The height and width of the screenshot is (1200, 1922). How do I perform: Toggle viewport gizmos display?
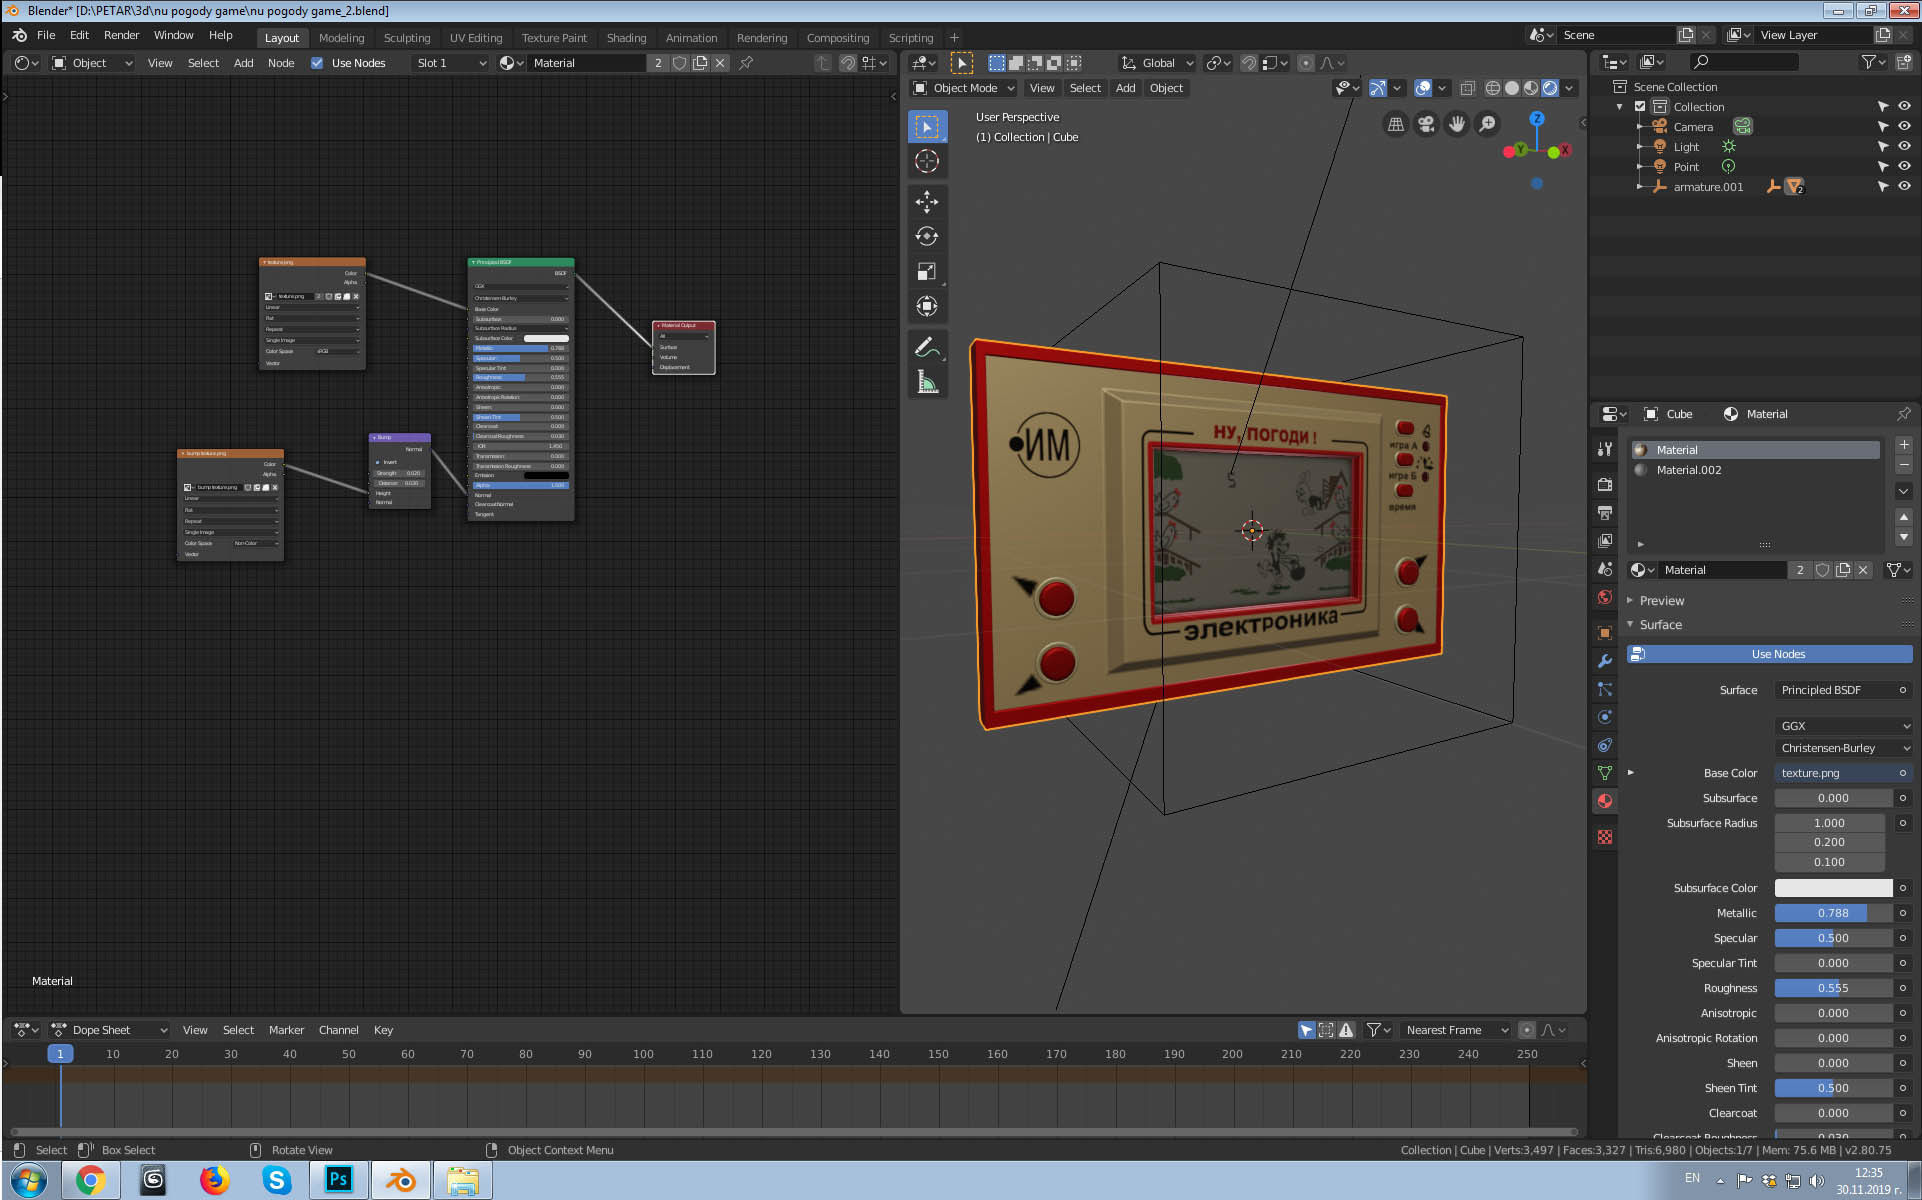[1378, 88]
